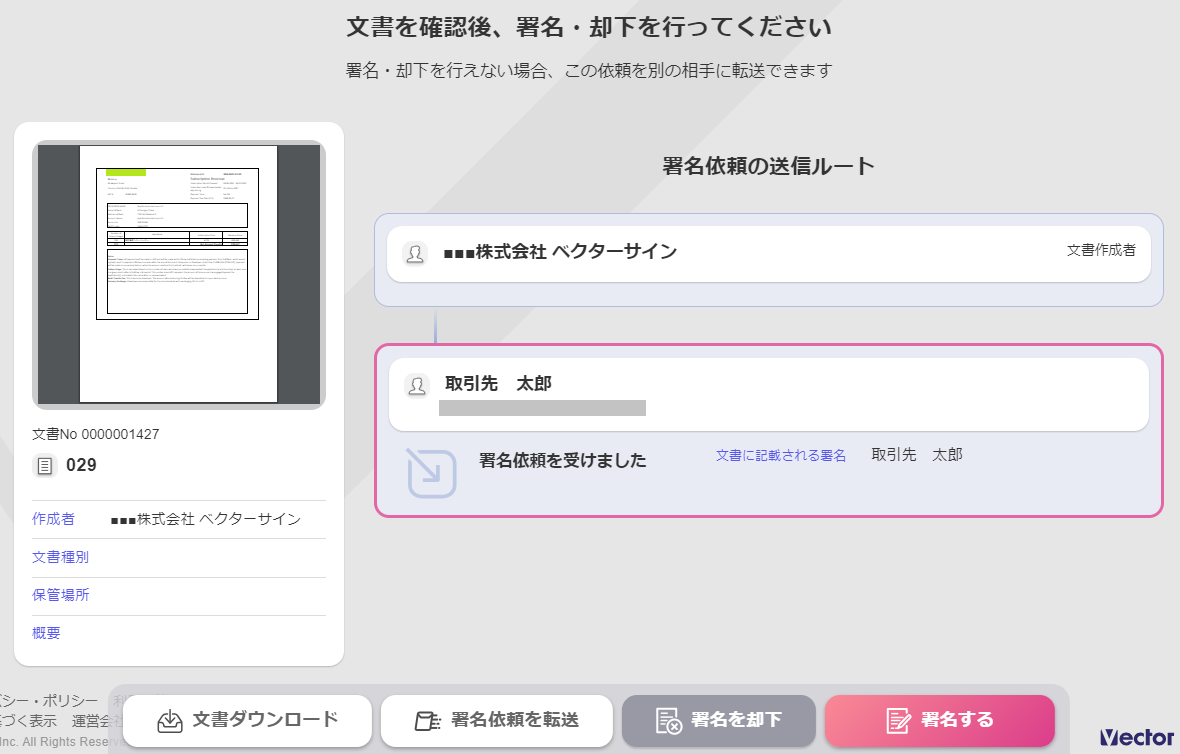Click the document title 029
Screen dimensions: 1180x754
pyautogui.click(x=81, y=465)
